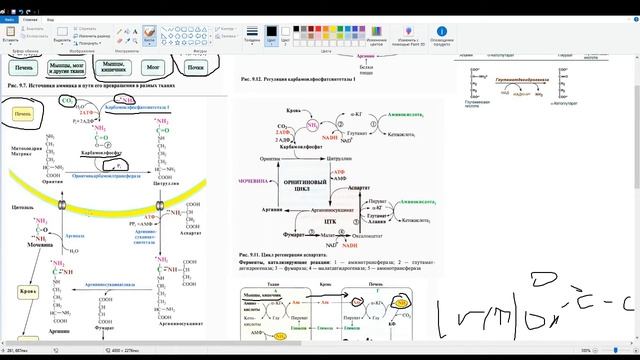
Task: Open the Заливка (Fill) dropdown
Action: (x=226, y=36)
